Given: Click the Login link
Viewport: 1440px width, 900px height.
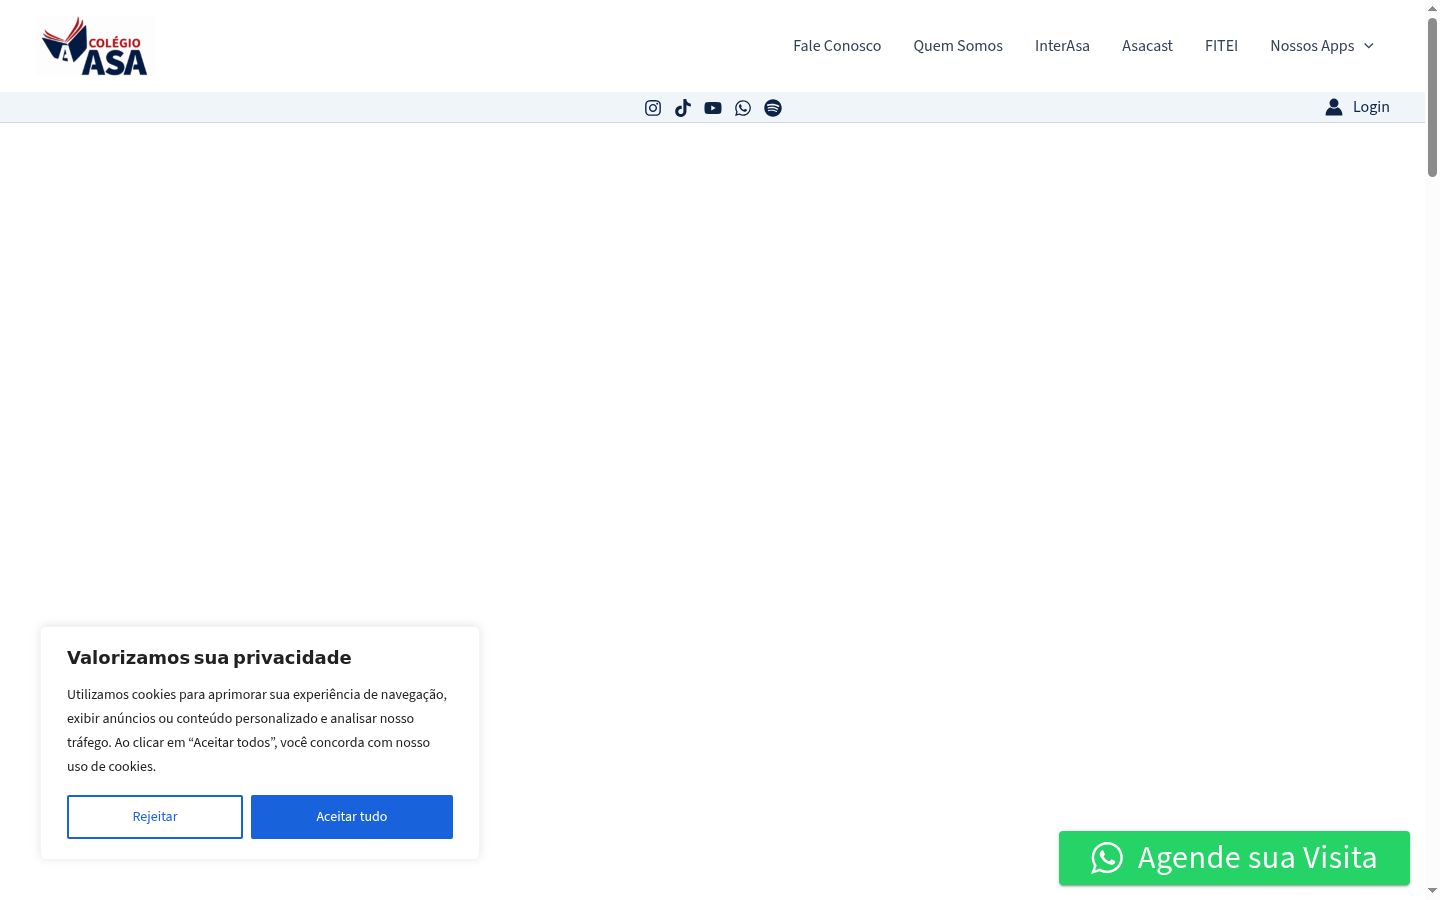Looking at the screenshot, I should (x=1371, y=107).
